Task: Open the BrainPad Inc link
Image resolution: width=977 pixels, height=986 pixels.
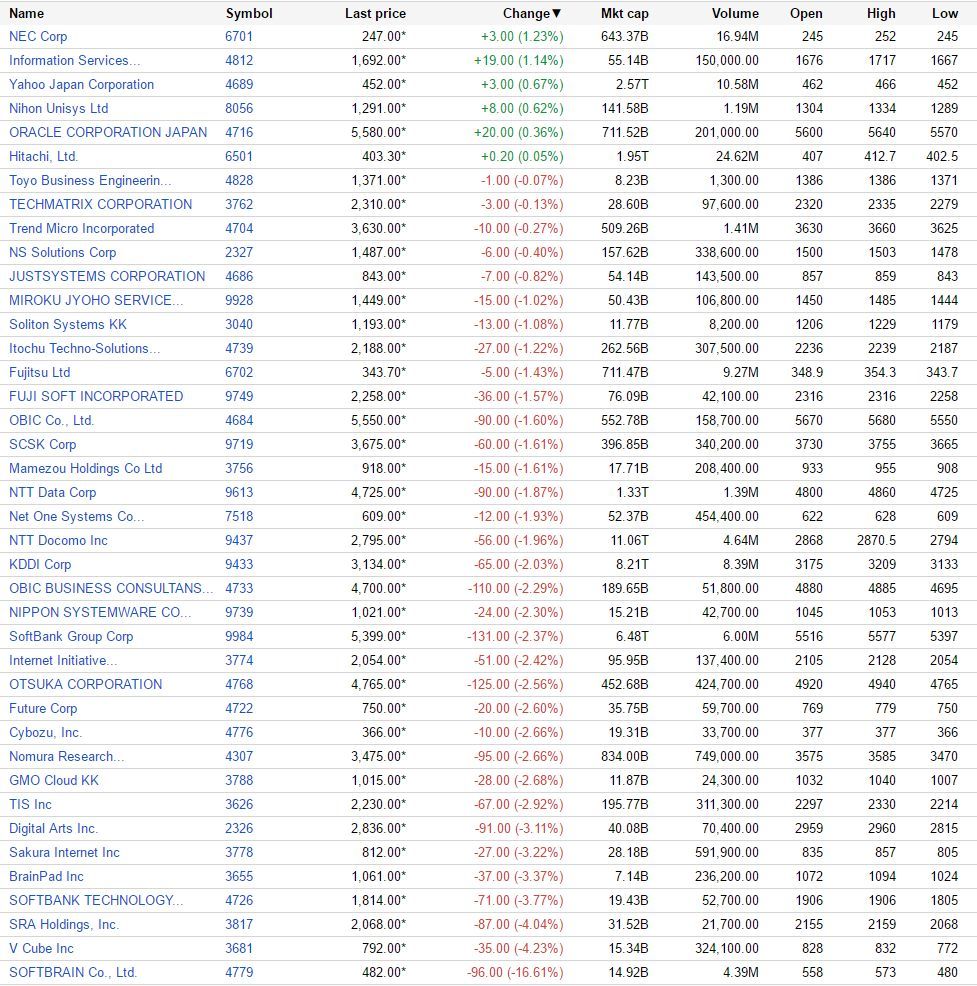Action: click(46, 876)
